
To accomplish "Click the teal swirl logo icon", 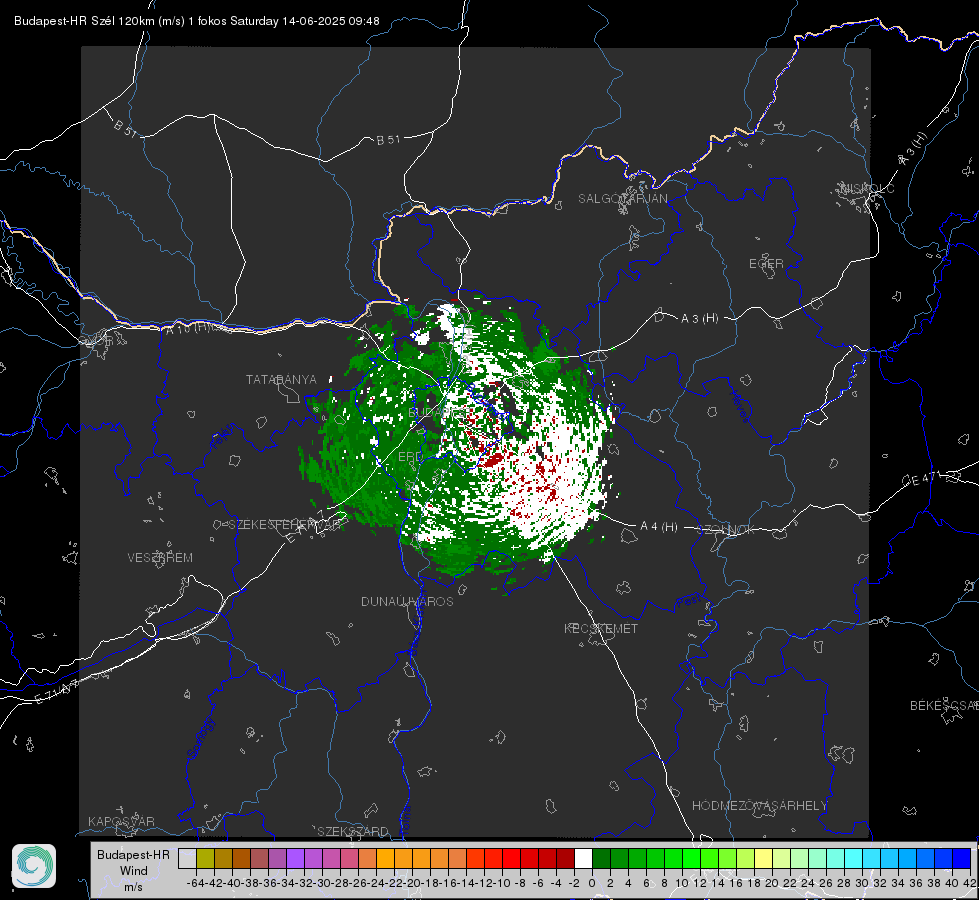I will click(x=34, y=866).
